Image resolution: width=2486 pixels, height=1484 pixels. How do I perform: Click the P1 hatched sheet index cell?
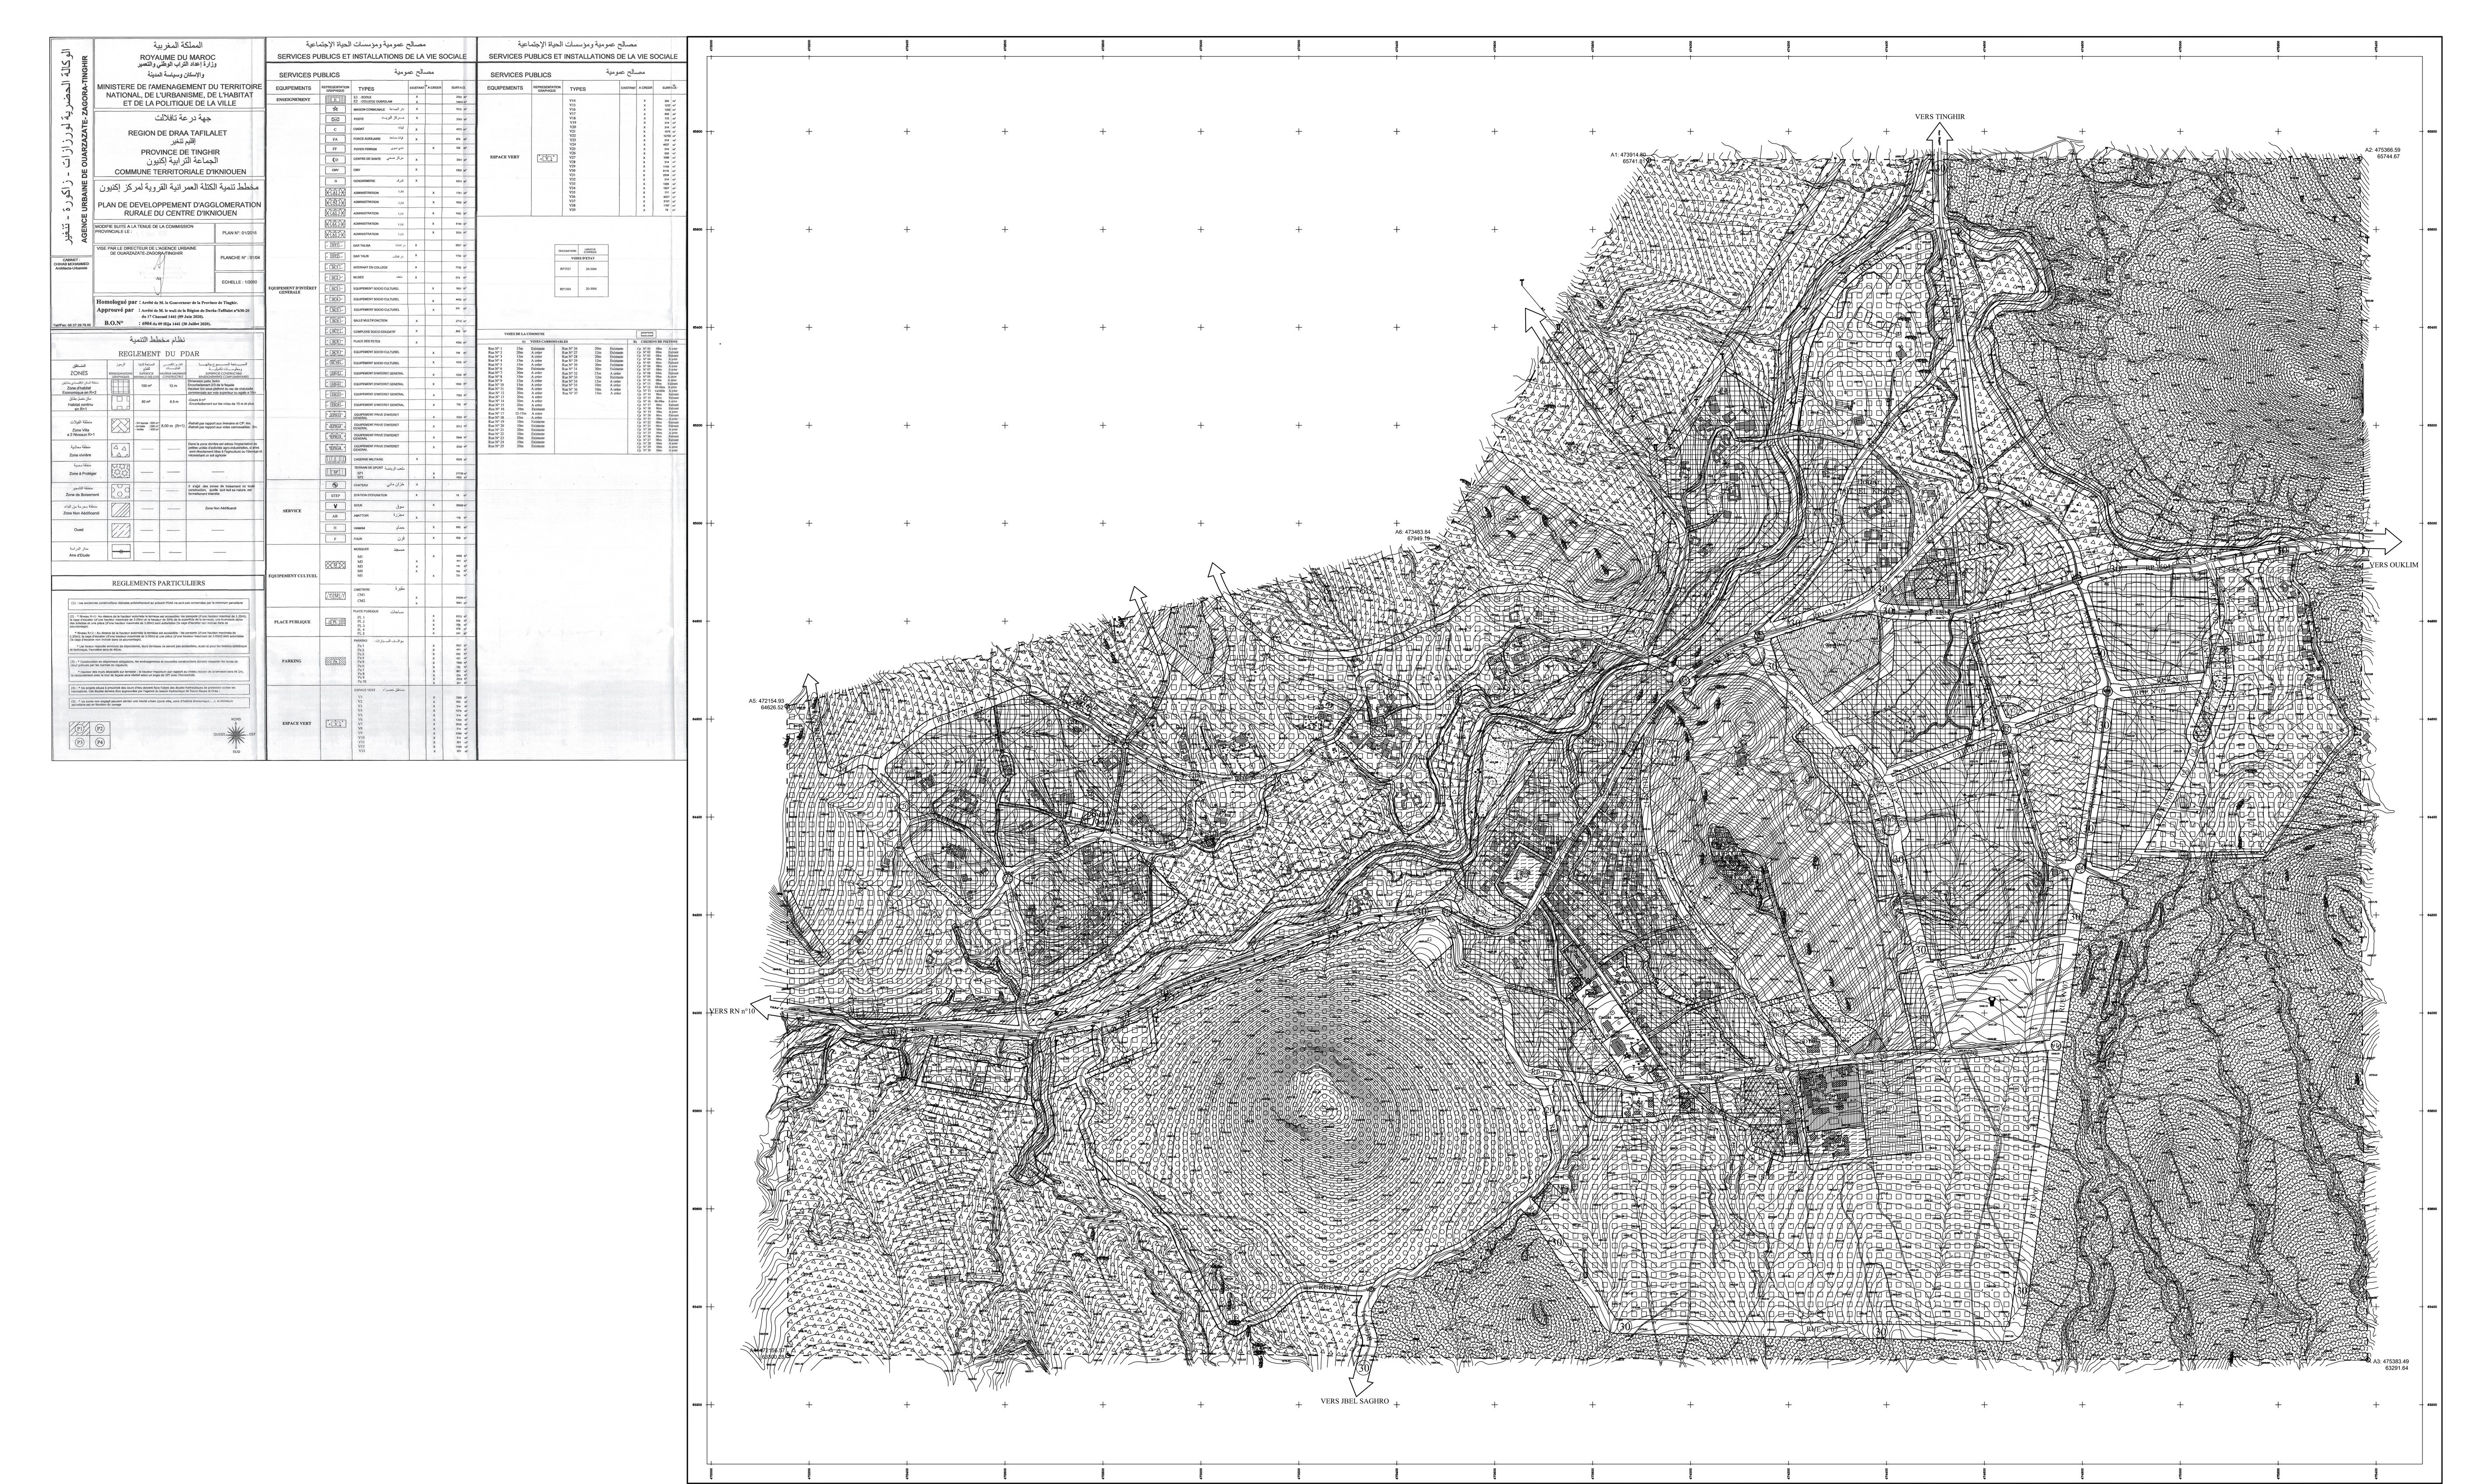tap(79, 730)
